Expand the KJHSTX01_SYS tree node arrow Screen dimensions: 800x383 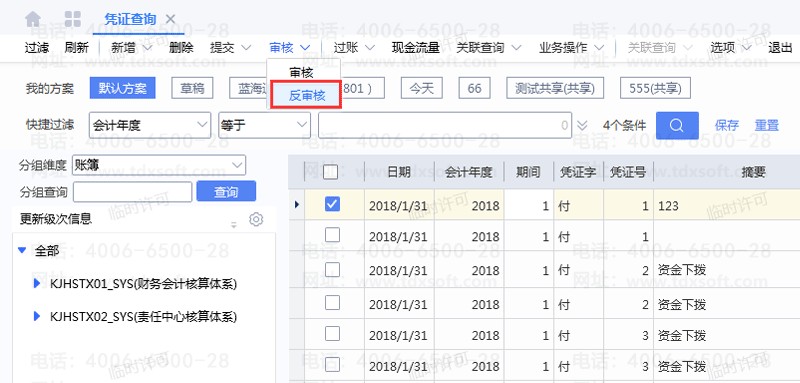(x=36, y=284)
